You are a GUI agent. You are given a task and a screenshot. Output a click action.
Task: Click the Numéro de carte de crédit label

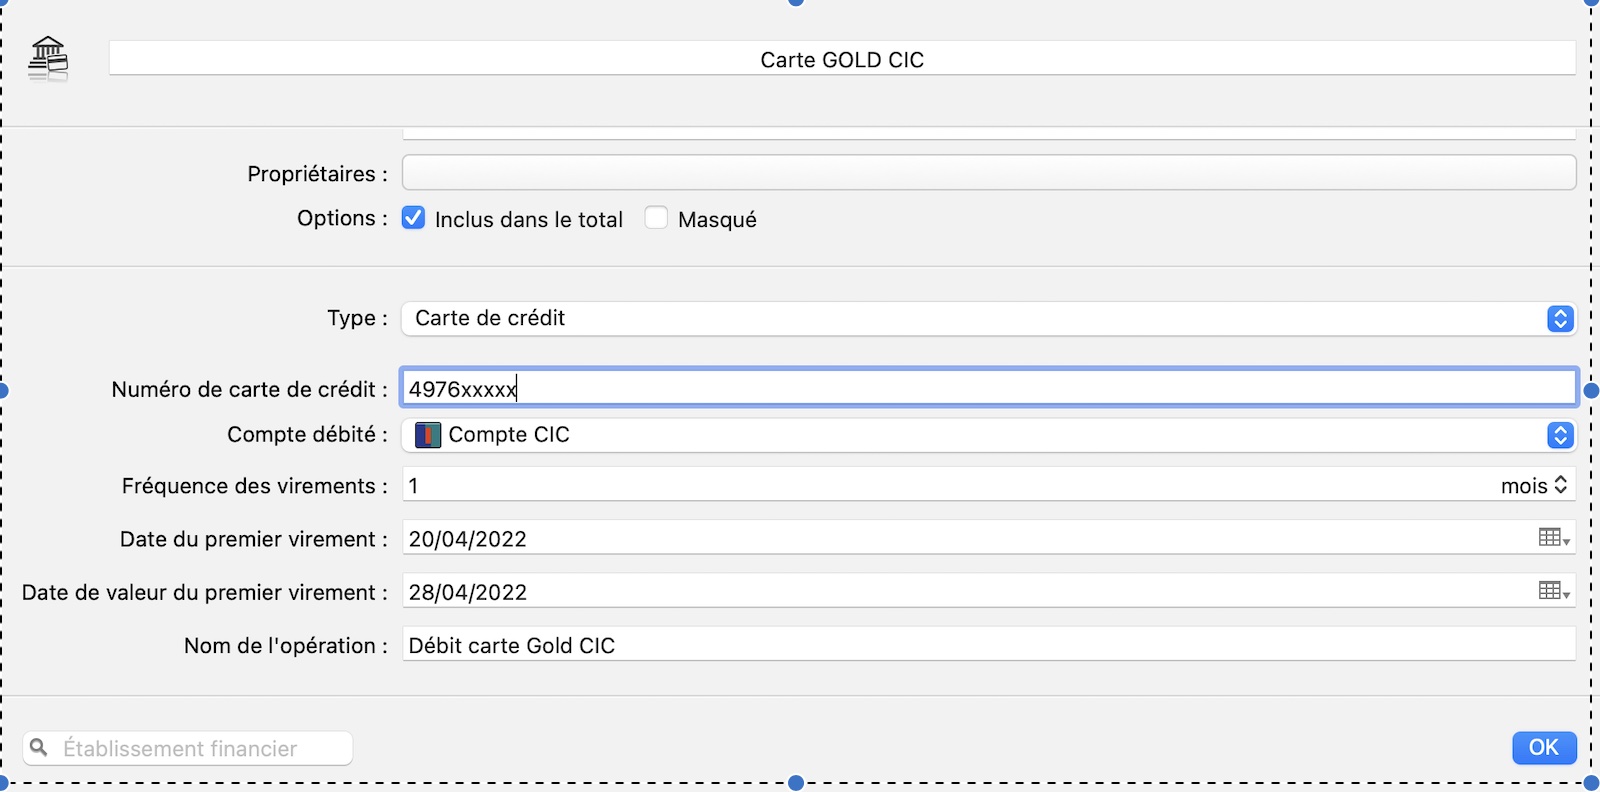click(x=249, y=389)
